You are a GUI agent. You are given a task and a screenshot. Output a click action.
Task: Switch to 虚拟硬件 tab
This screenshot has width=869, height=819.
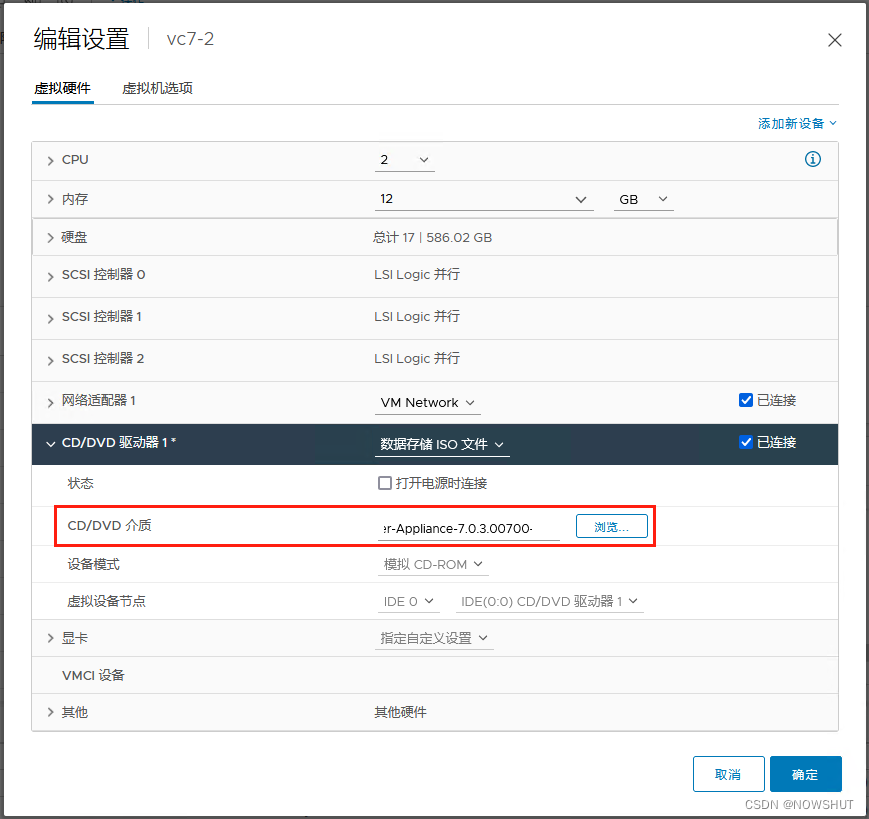point(63,89)
